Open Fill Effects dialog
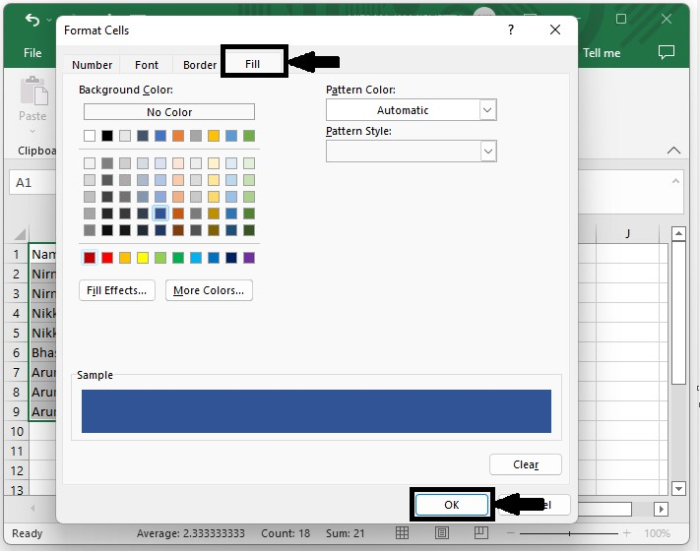700x552 pixels. coord(117,290)
